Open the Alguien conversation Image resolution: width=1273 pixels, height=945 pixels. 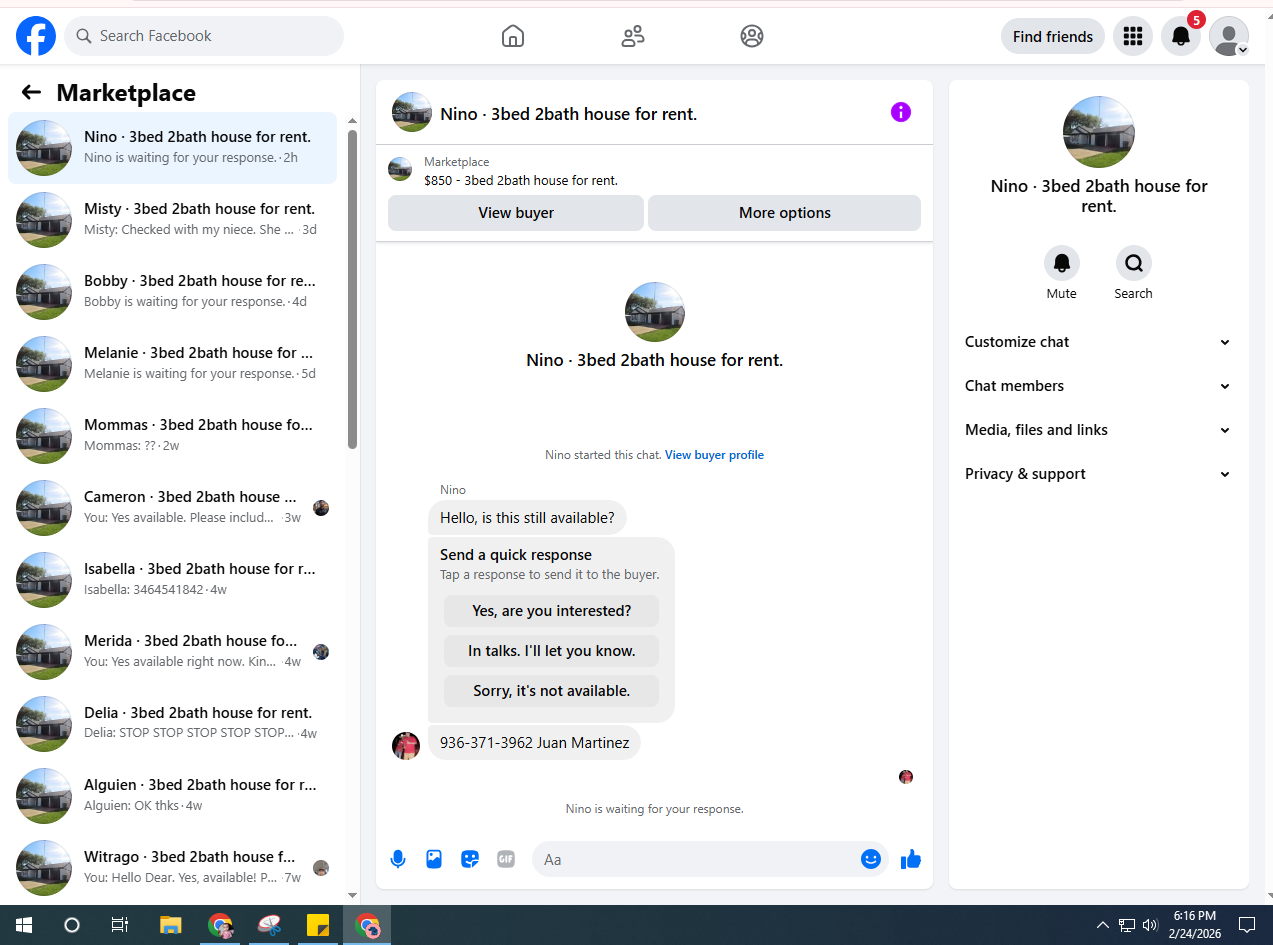(172, 796)
